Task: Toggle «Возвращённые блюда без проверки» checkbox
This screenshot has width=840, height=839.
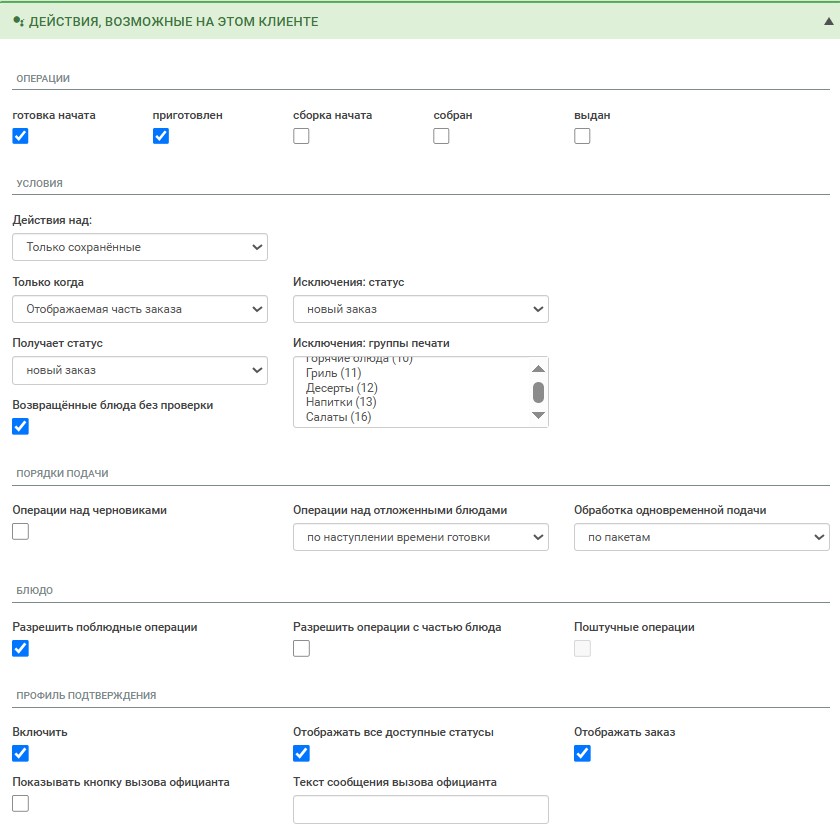Action: point(20,427)
